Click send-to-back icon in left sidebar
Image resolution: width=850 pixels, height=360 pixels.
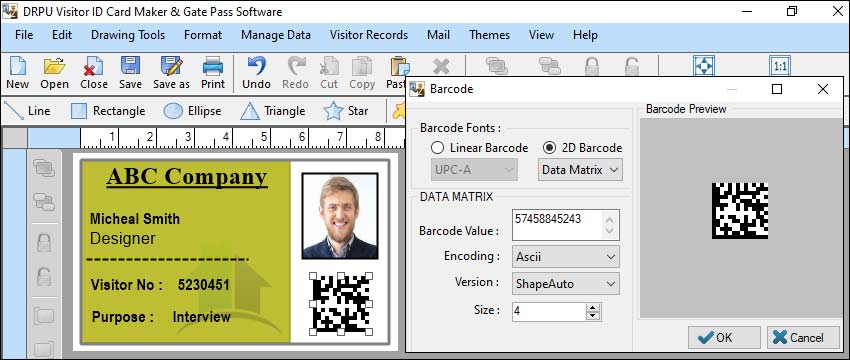[44, 202]
